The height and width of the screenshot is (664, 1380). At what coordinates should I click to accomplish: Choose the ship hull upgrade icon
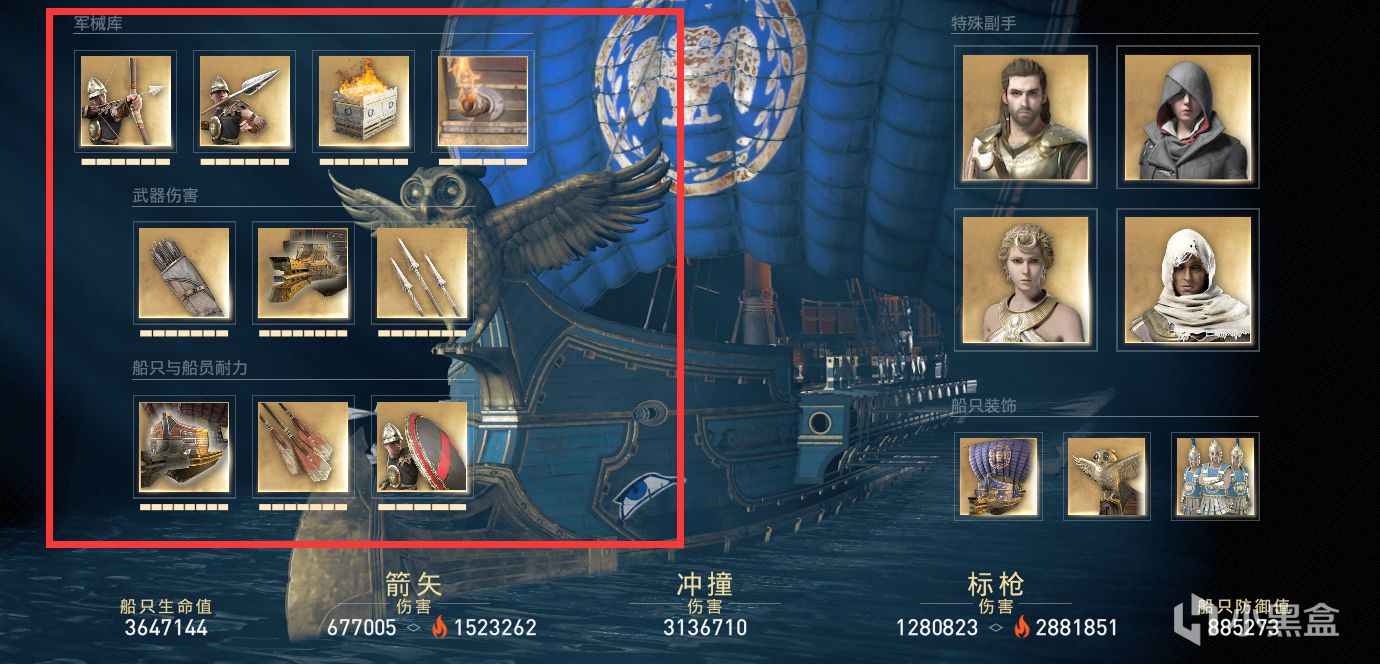coord(184,447)
